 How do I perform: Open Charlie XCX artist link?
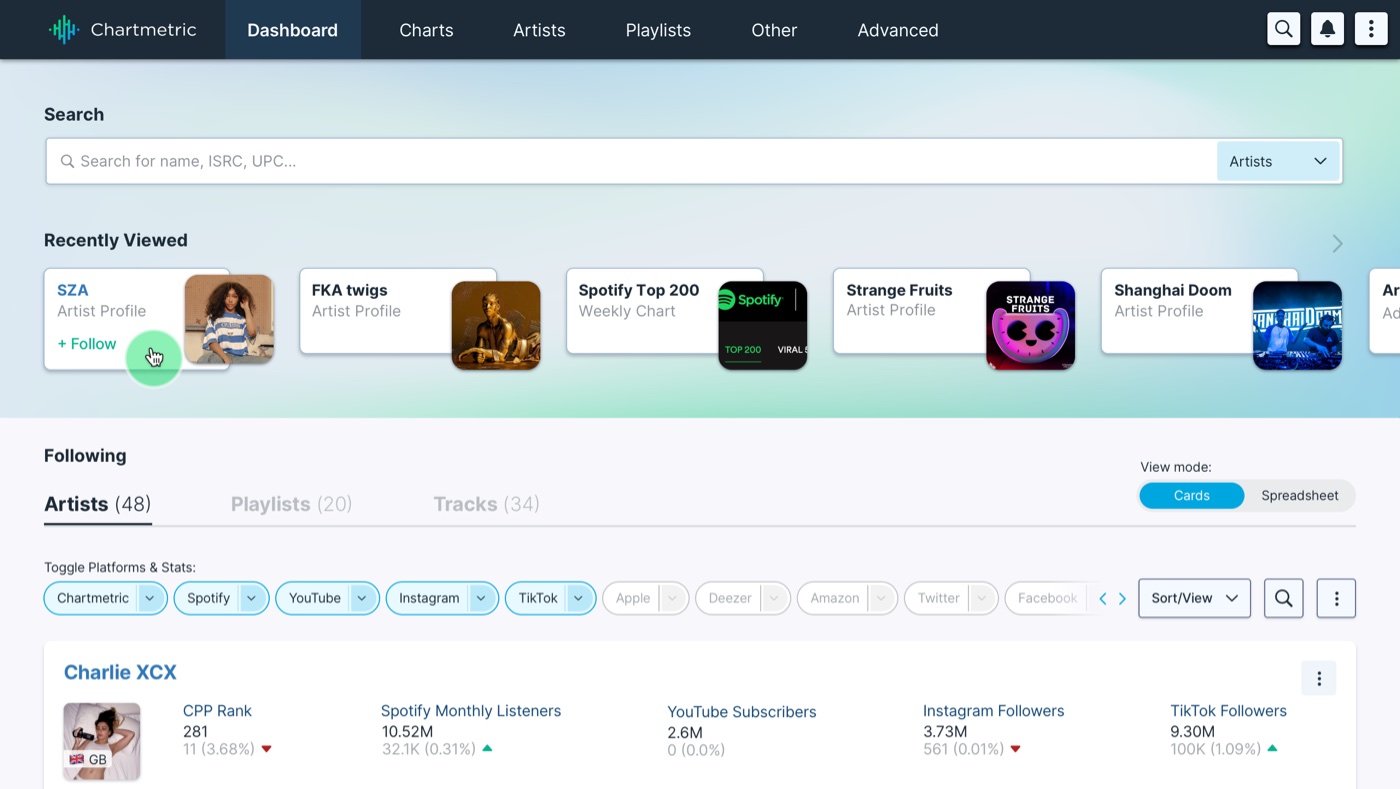pyautogui.click(x=120, y=672)
